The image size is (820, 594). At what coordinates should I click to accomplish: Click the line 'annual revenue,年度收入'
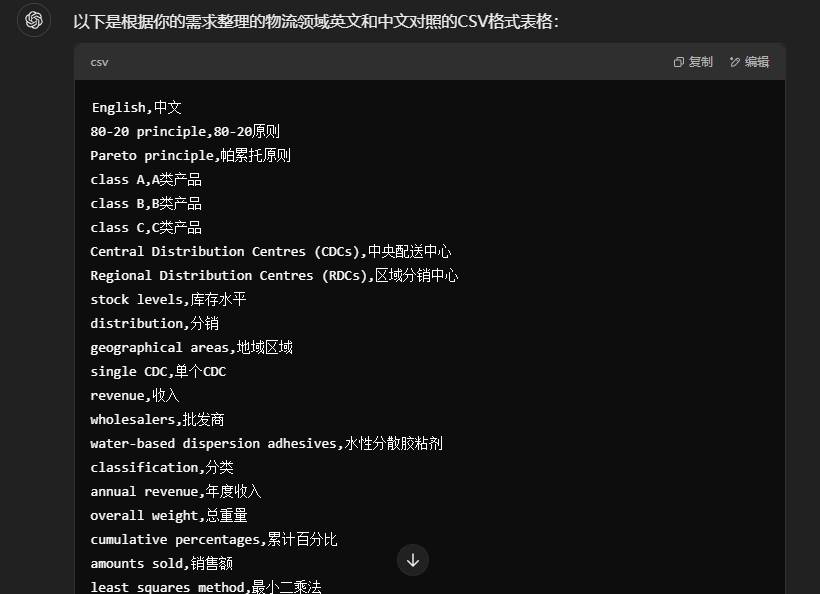[176, 492]
